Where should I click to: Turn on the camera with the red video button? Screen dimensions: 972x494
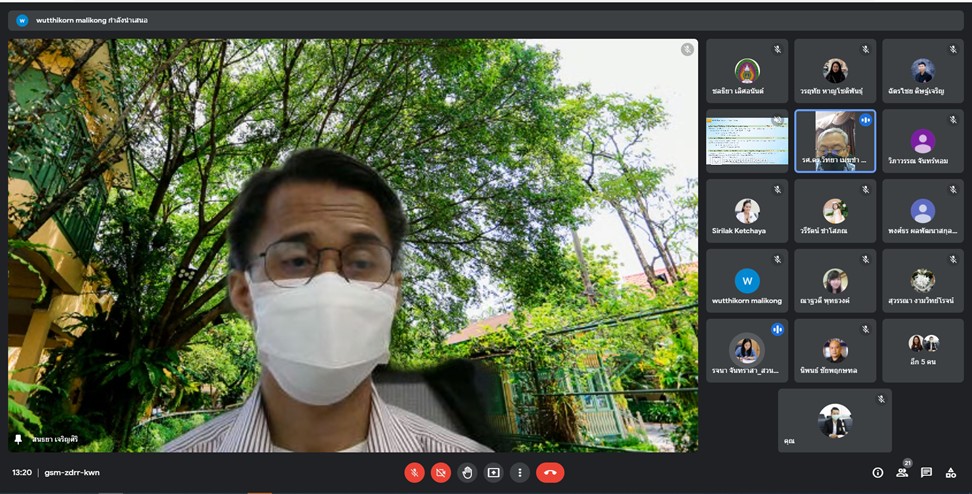point(441,472)
